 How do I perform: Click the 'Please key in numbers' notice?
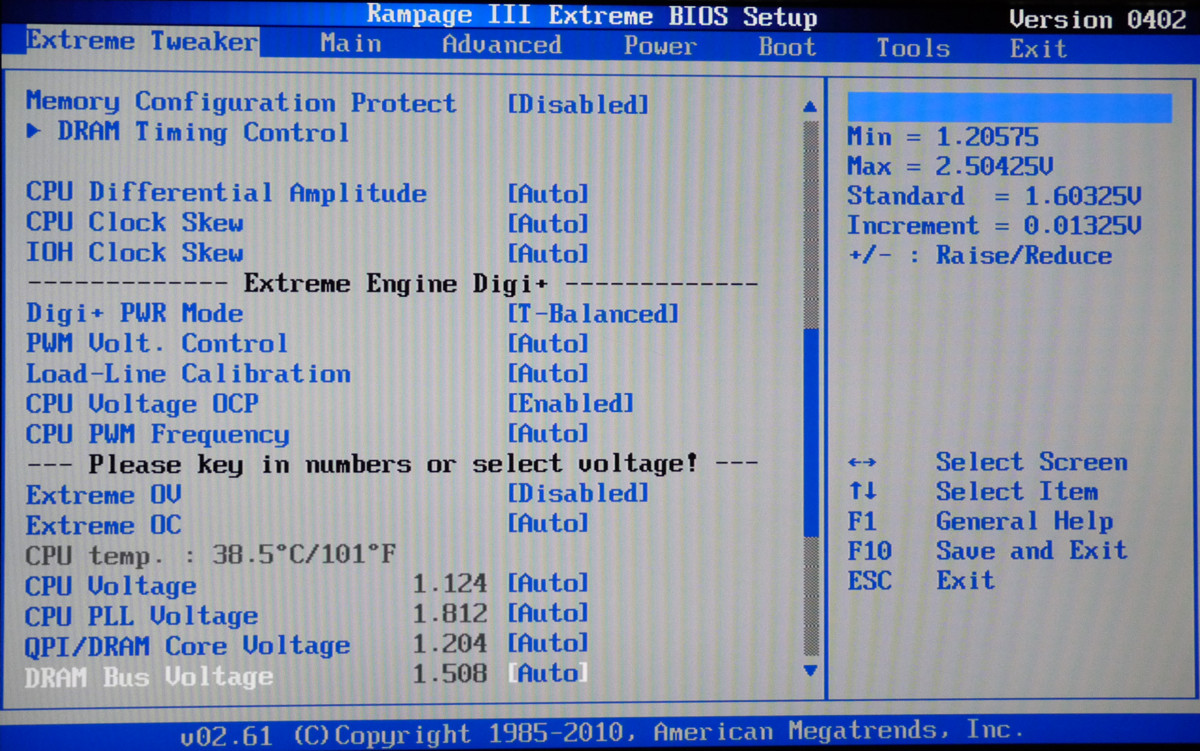392,464
